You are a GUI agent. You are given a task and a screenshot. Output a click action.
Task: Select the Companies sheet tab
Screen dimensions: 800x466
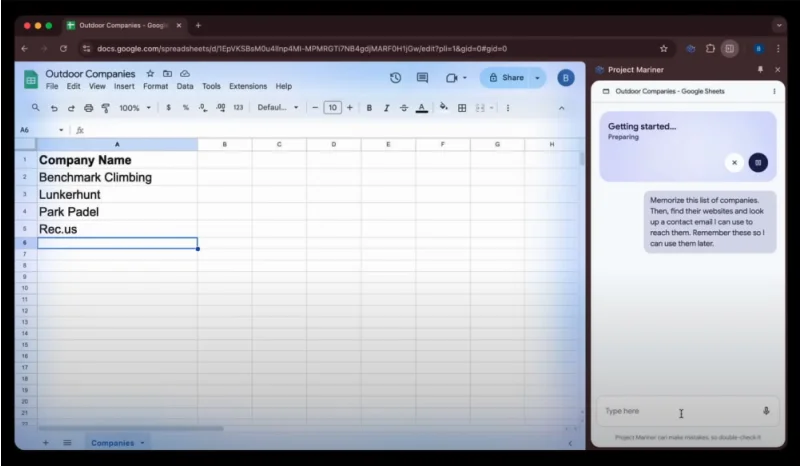(112, 443)
